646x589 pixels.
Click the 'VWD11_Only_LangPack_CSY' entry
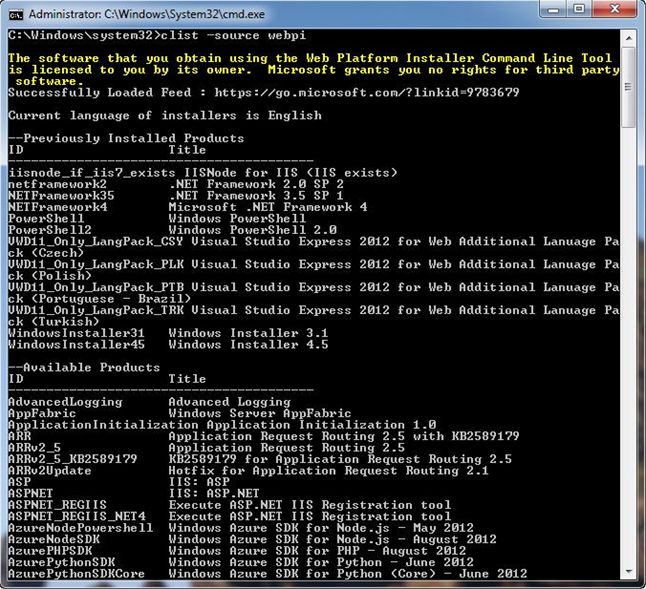pos(96,241)
